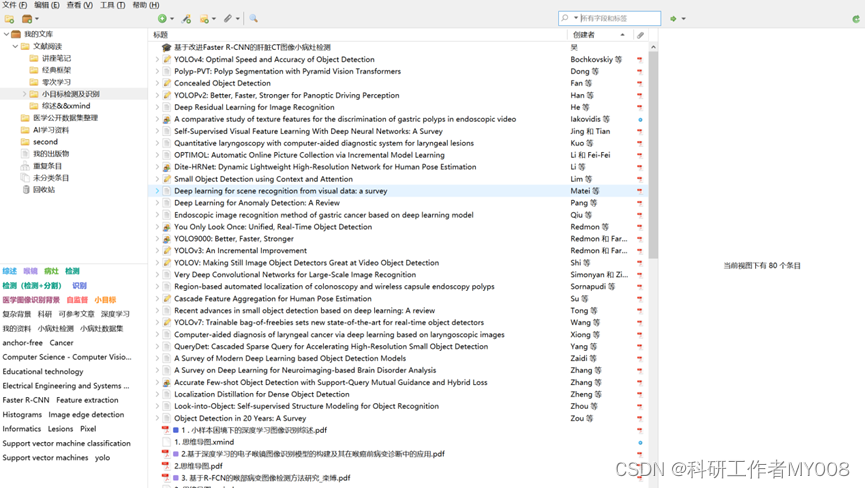Image resolution: width=865 pixels, height=488 pixels.
Task: Open the New Library box icon menu
Action: click(x=30, y=19)
